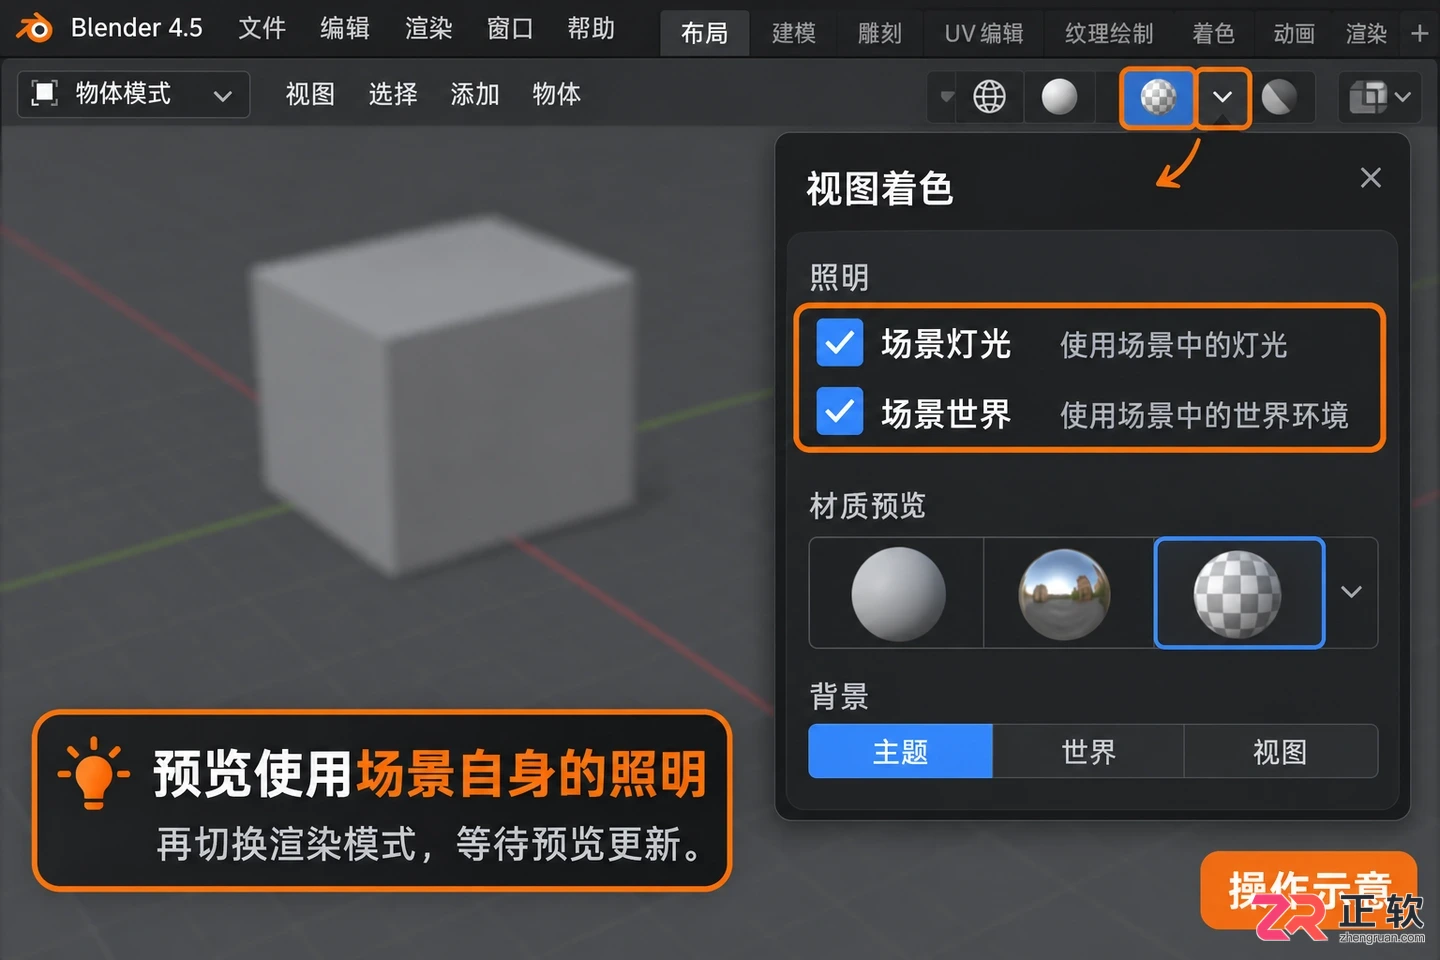Open the viewport shading options dropdown arrow
The image size is (1440, 960).
pos(1222,97)
